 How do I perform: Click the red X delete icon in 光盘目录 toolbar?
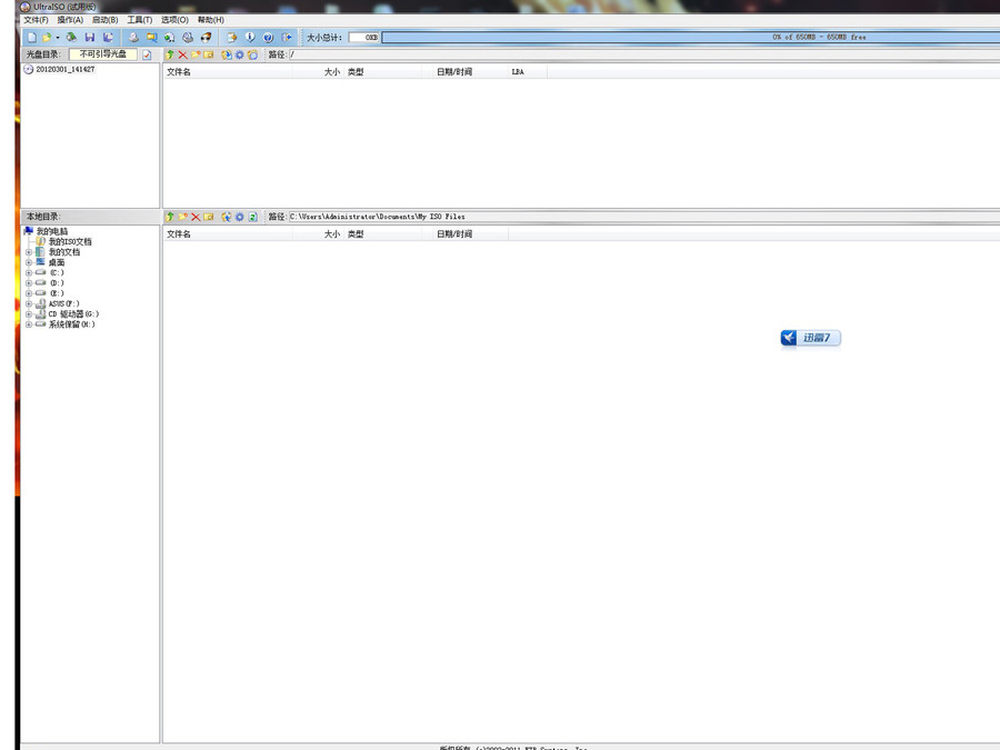182,55
